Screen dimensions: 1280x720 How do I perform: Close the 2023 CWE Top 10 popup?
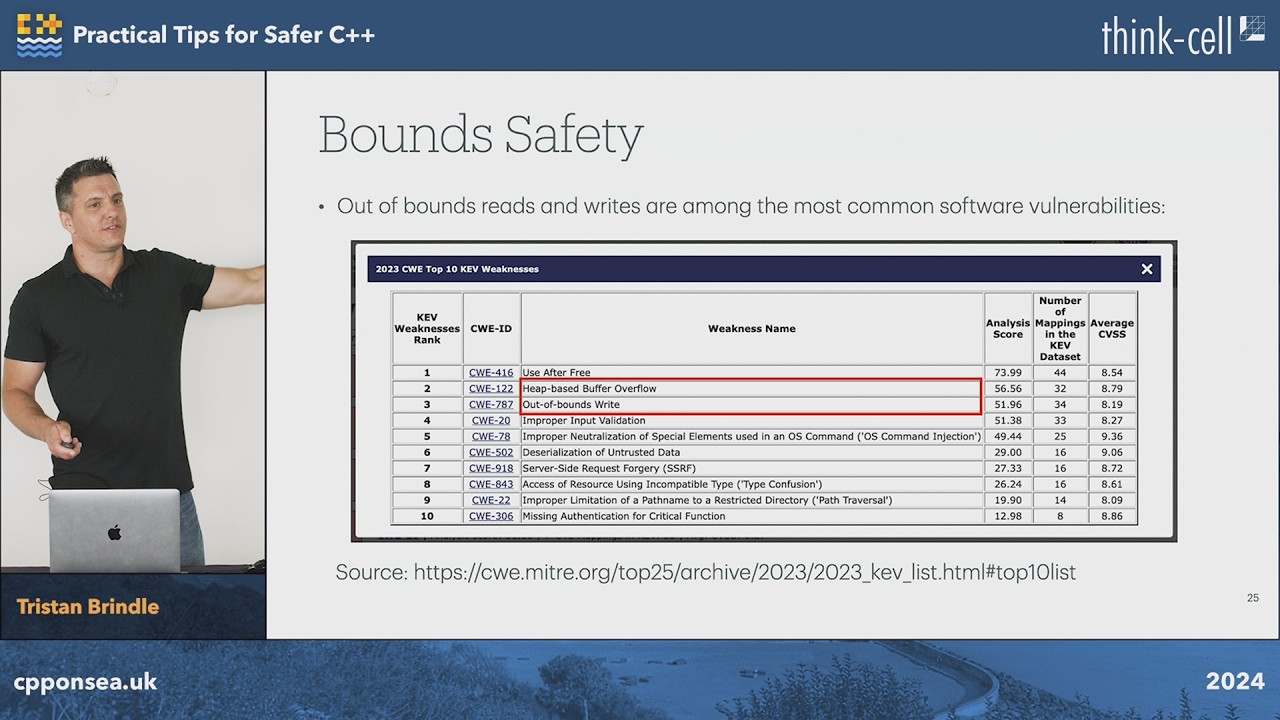[1147, 269]
